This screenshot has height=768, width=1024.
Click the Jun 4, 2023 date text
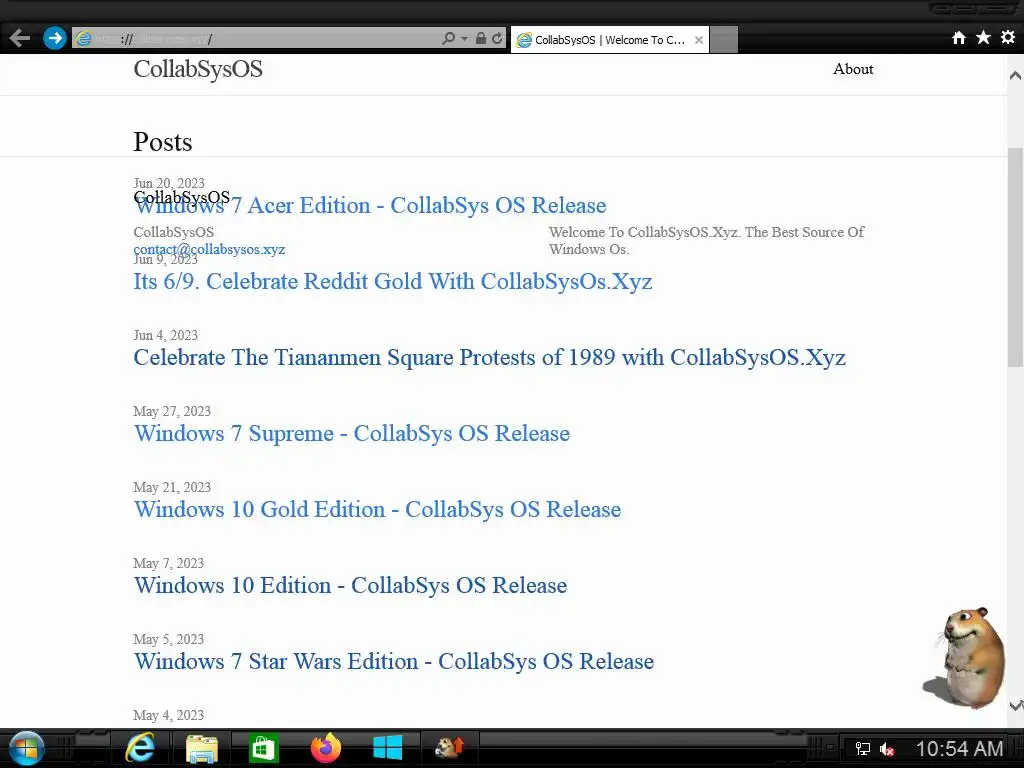(x=165, y=335)
